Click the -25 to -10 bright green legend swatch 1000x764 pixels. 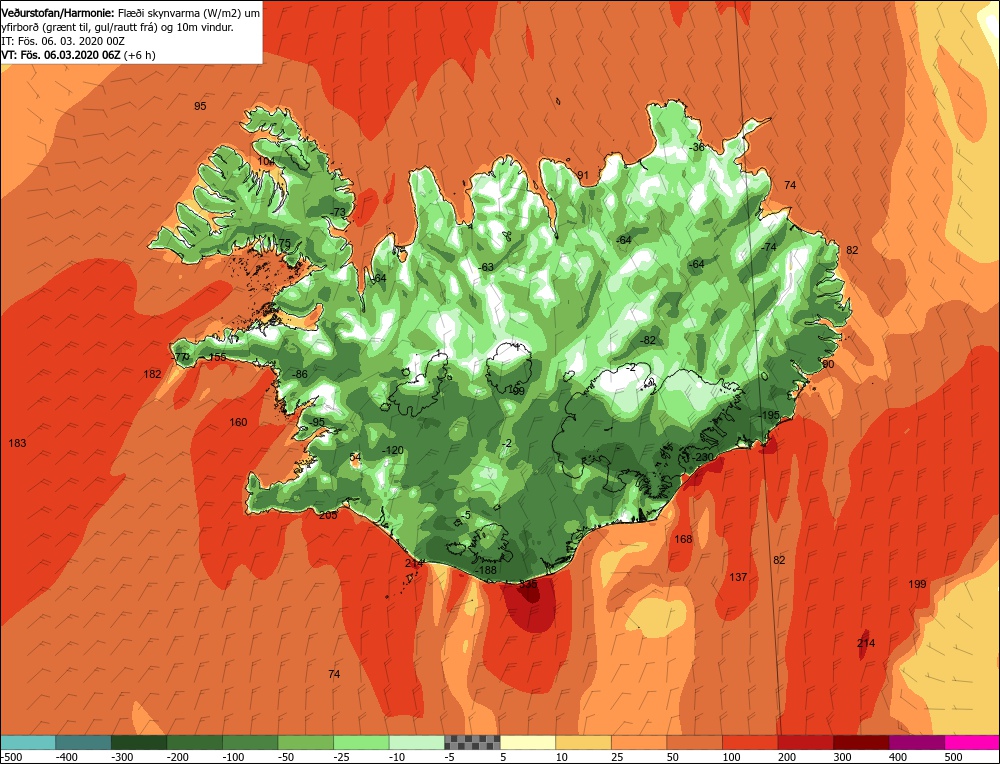[x=361, y=742]
